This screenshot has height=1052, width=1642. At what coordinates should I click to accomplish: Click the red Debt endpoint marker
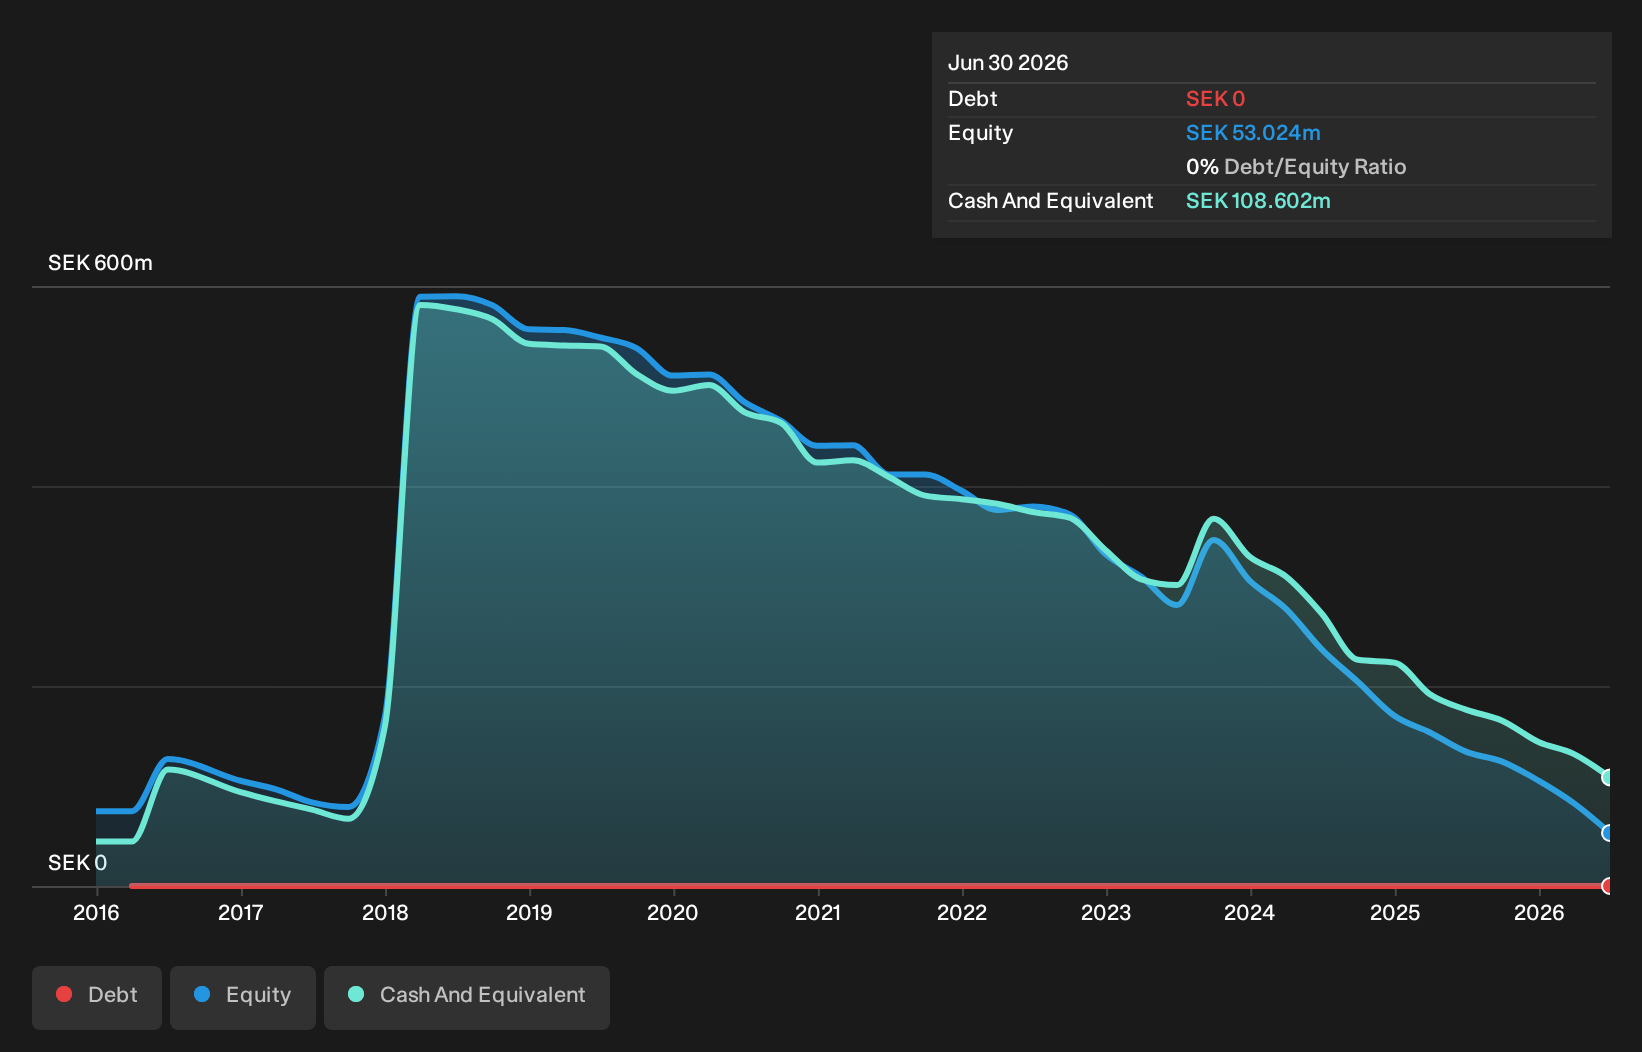[x=1608, y=886]
